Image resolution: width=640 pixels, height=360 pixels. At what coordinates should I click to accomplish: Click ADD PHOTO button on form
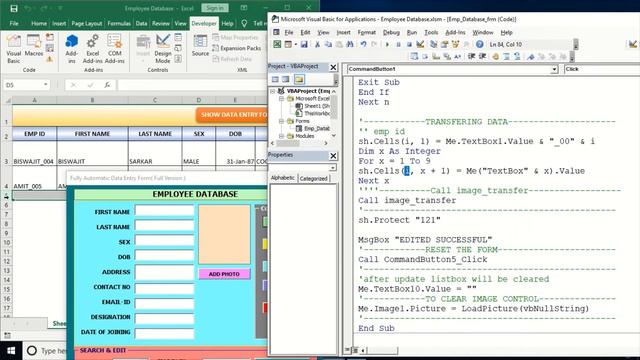coord(224,274)
